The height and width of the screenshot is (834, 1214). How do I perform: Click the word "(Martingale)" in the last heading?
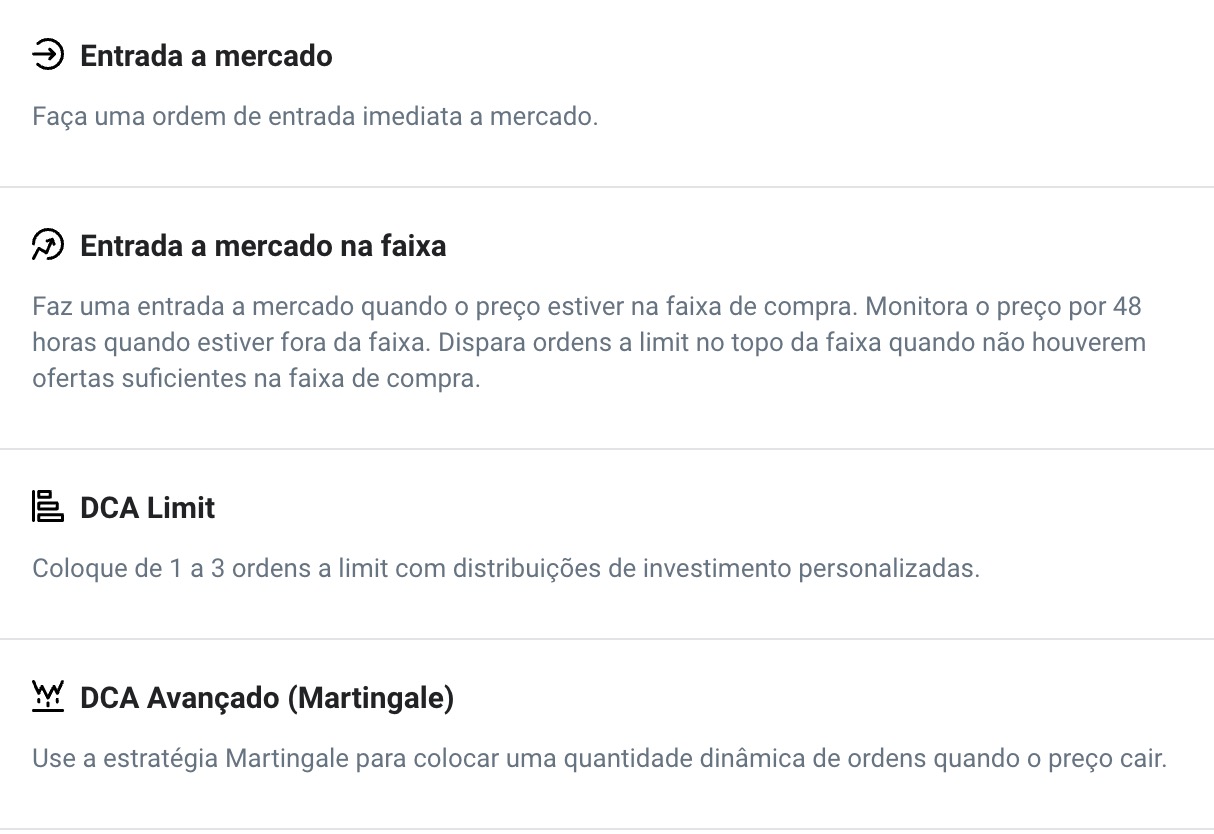click(x=370, y=698)
